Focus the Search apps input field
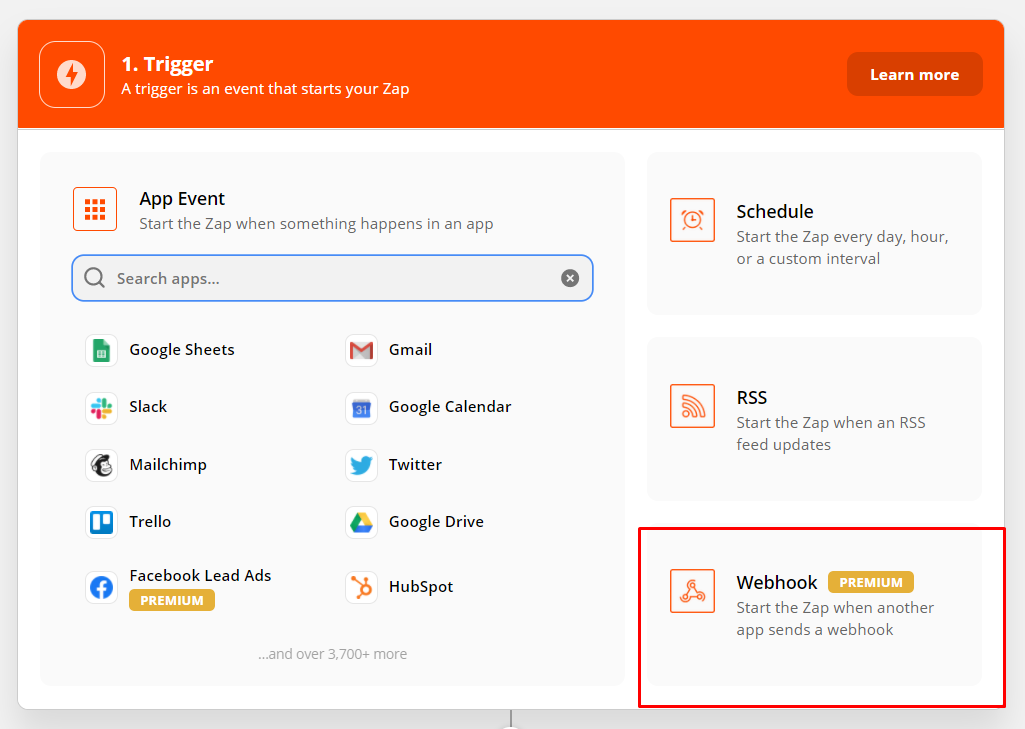Image resolution: width=1025 pixels, height=729 pixels. 332,278
